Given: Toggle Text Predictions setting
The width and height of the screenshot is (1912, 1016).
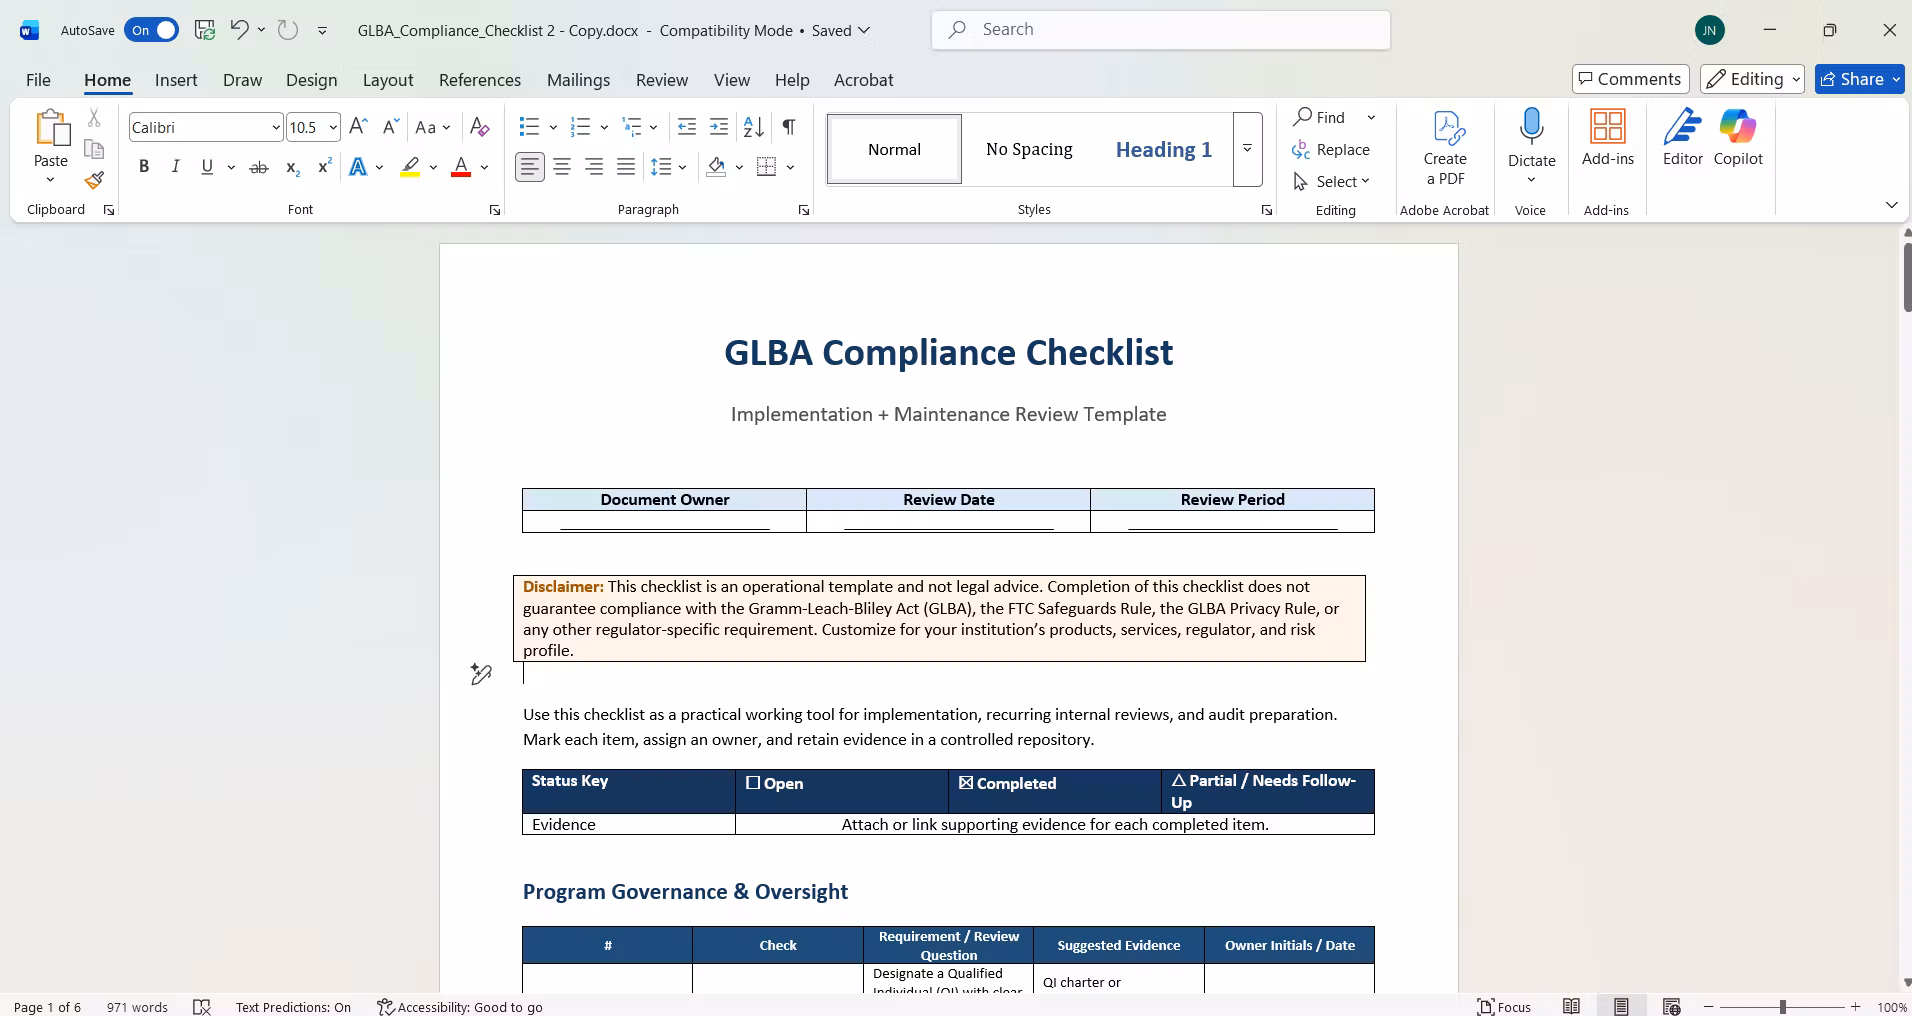Looking at the screenshot, I should (293, 1007).
